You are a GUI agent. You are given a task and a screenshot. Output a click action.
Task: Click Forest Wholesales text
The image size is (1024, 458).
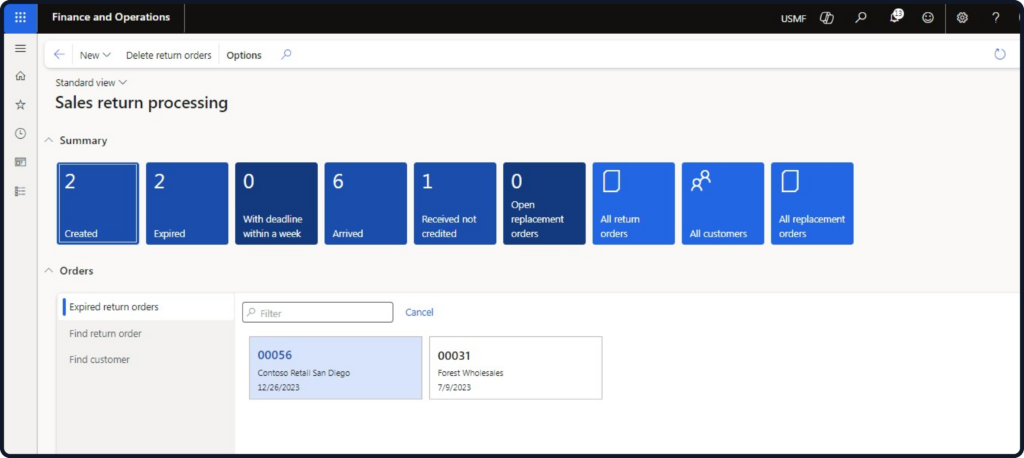coord(471,373)
